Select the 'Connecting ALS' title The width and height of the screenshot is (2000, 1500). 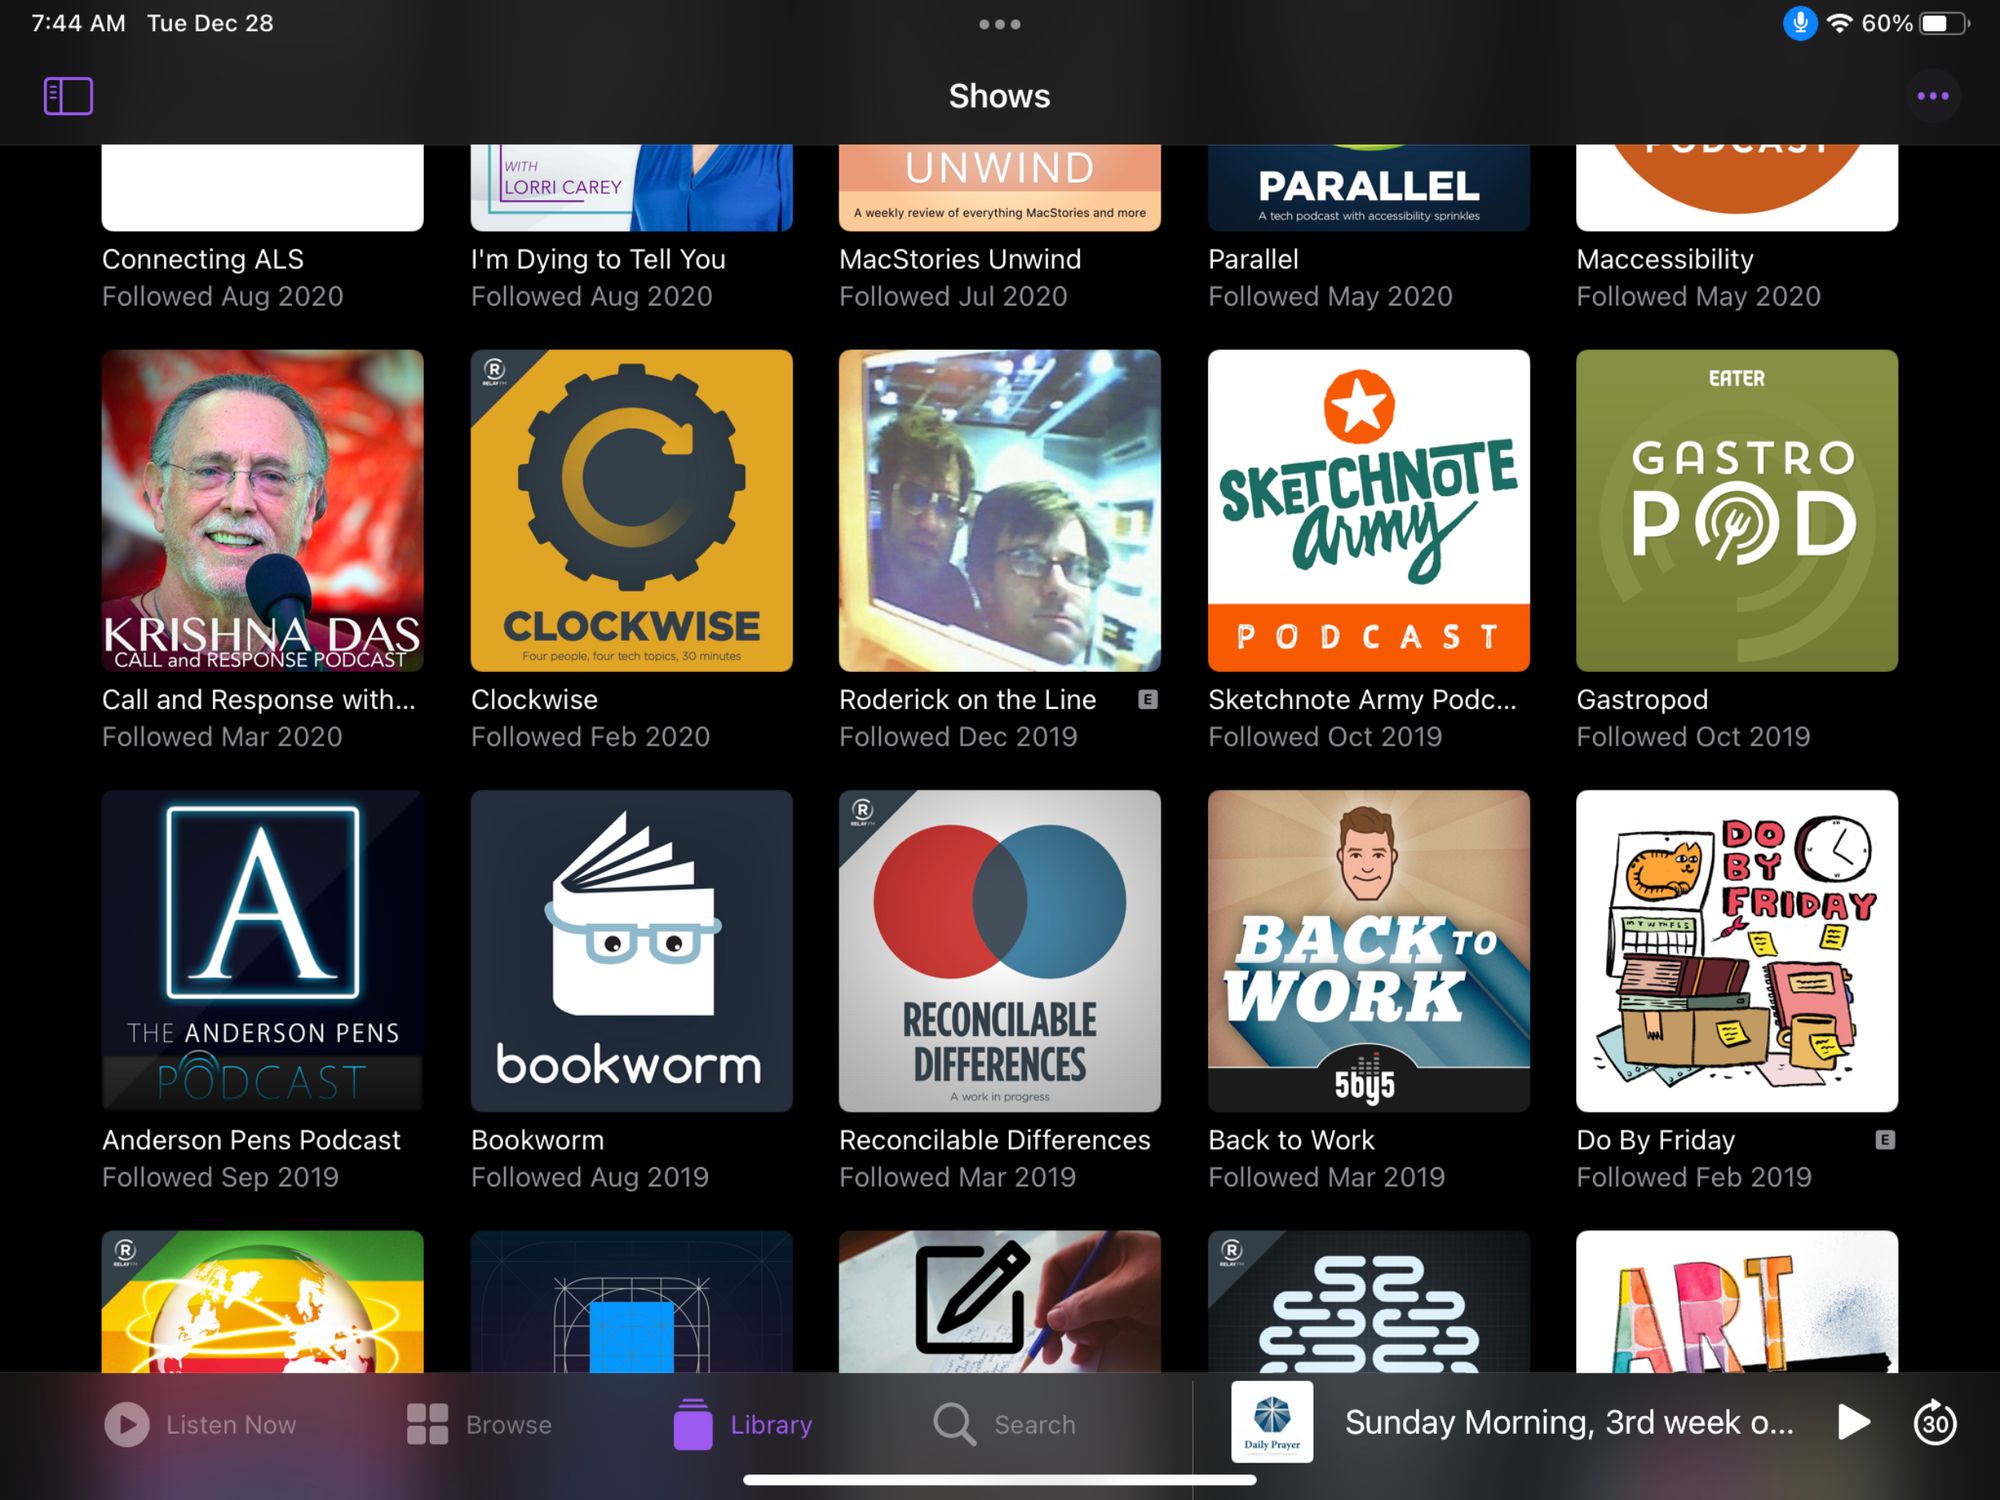click(x=203, y=259)
